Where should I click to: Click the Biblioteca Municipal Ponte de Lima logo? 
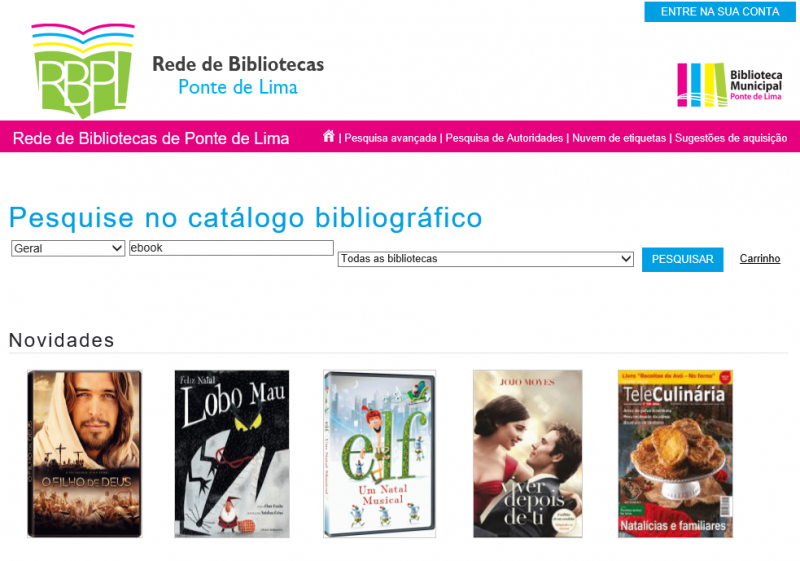[x=729, y=85]
